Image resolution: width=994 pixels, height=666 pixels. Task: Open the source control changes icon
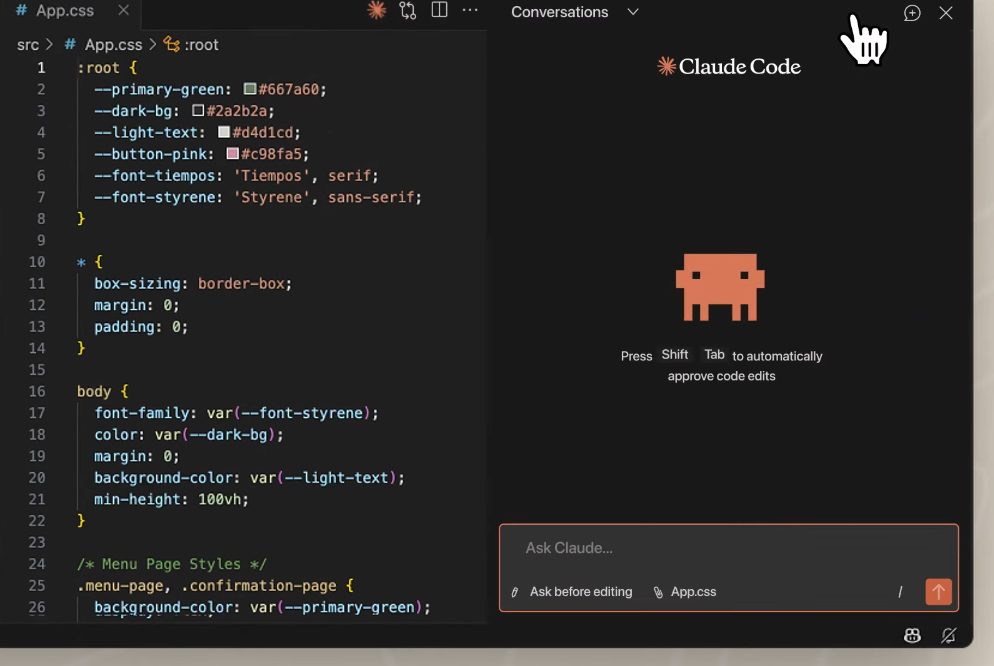click(x=408, y=10)
